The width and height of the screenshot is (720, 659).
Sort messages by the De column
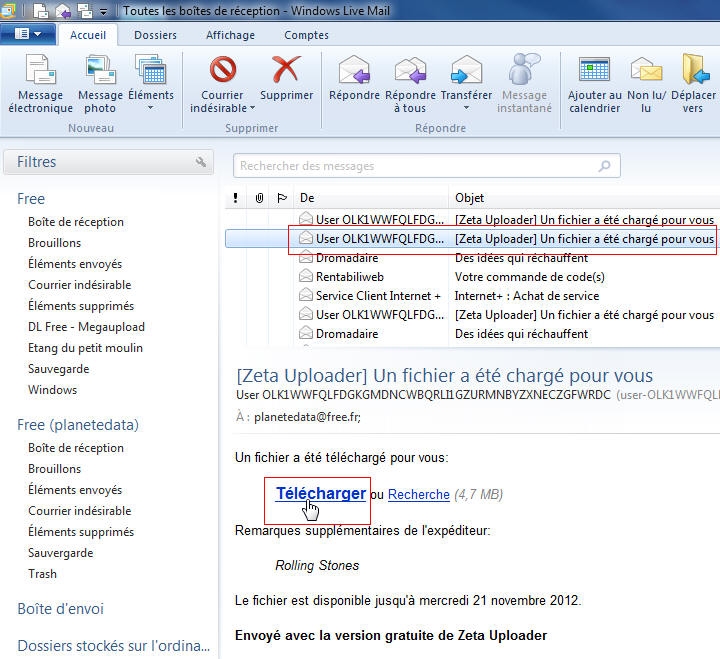[x=371, y=198]
